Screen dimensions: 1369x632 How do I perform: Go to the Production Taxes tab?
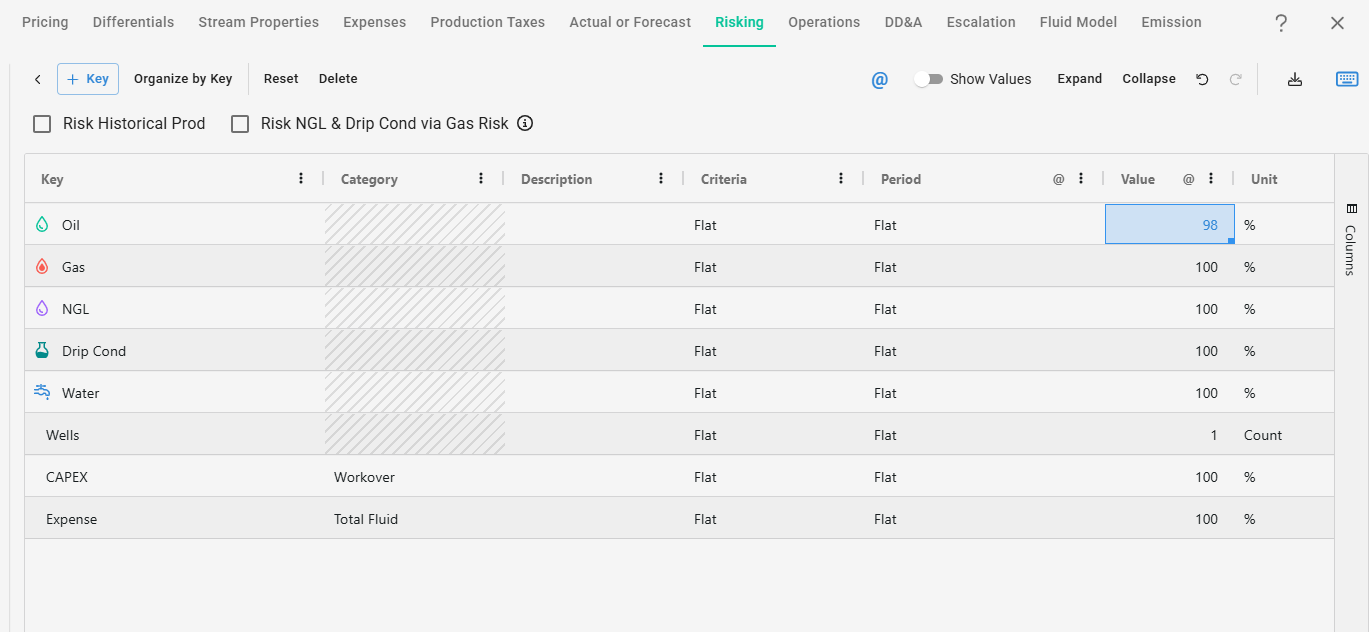click(487, 22)
